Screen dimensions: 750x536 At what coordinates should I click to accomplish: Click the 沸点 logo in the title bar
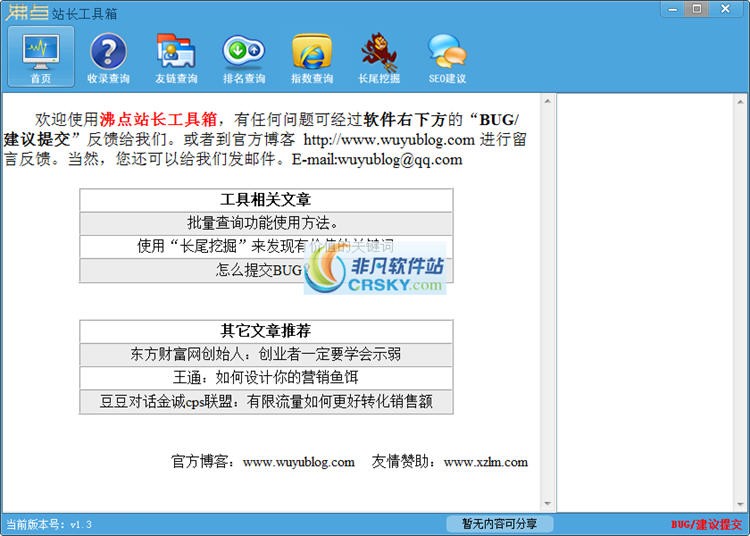(x=27, y=12)
